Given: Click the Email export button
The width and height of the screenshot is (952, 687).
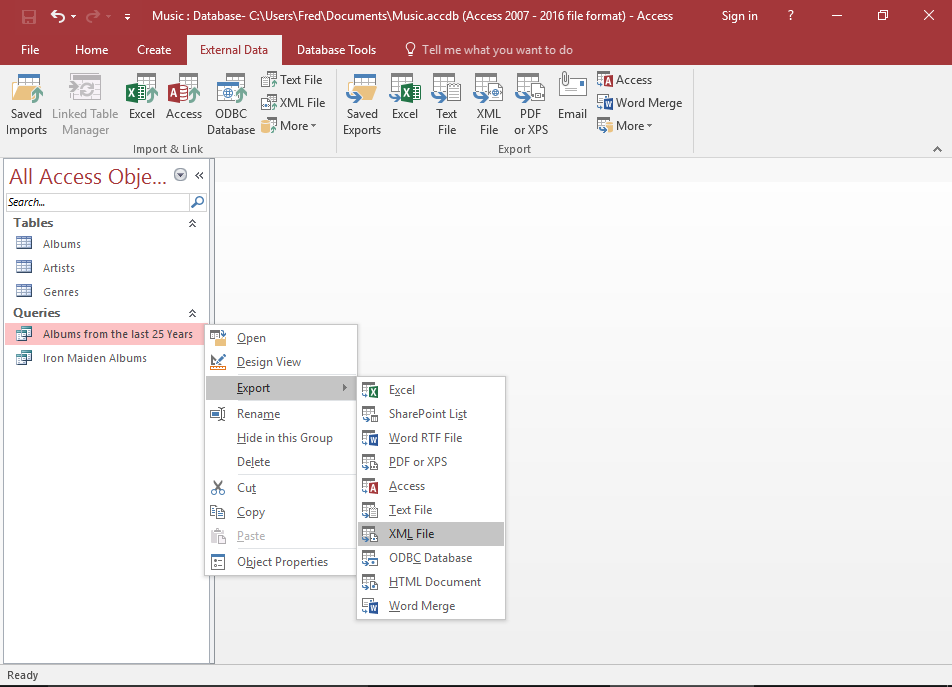Looking at the screenshot, I should click(572, 97).
